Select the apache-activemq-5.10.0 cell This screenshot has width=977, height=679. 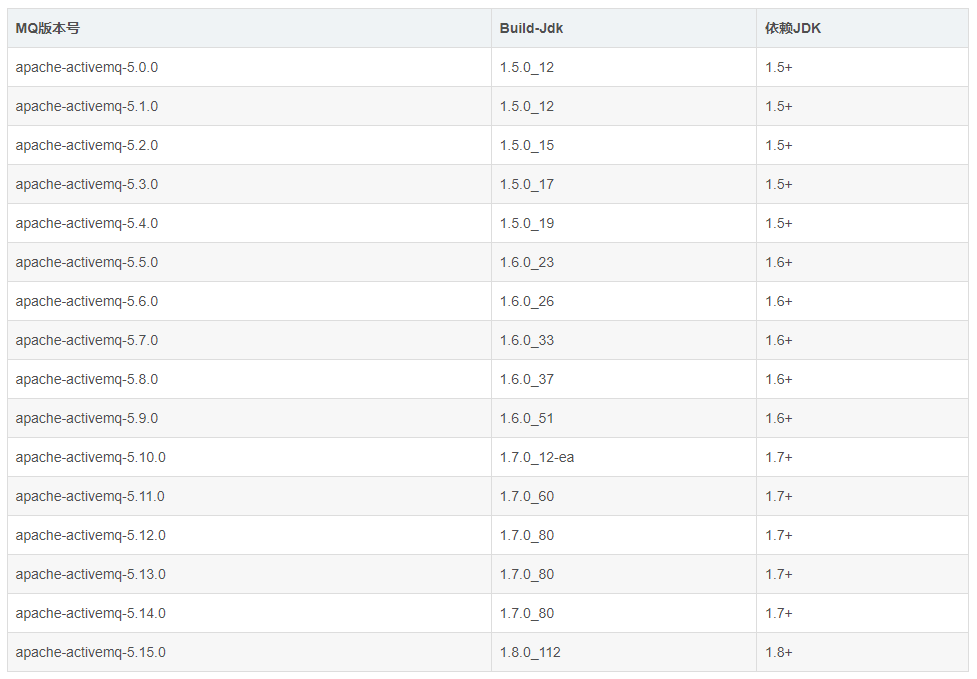point(249,457)
